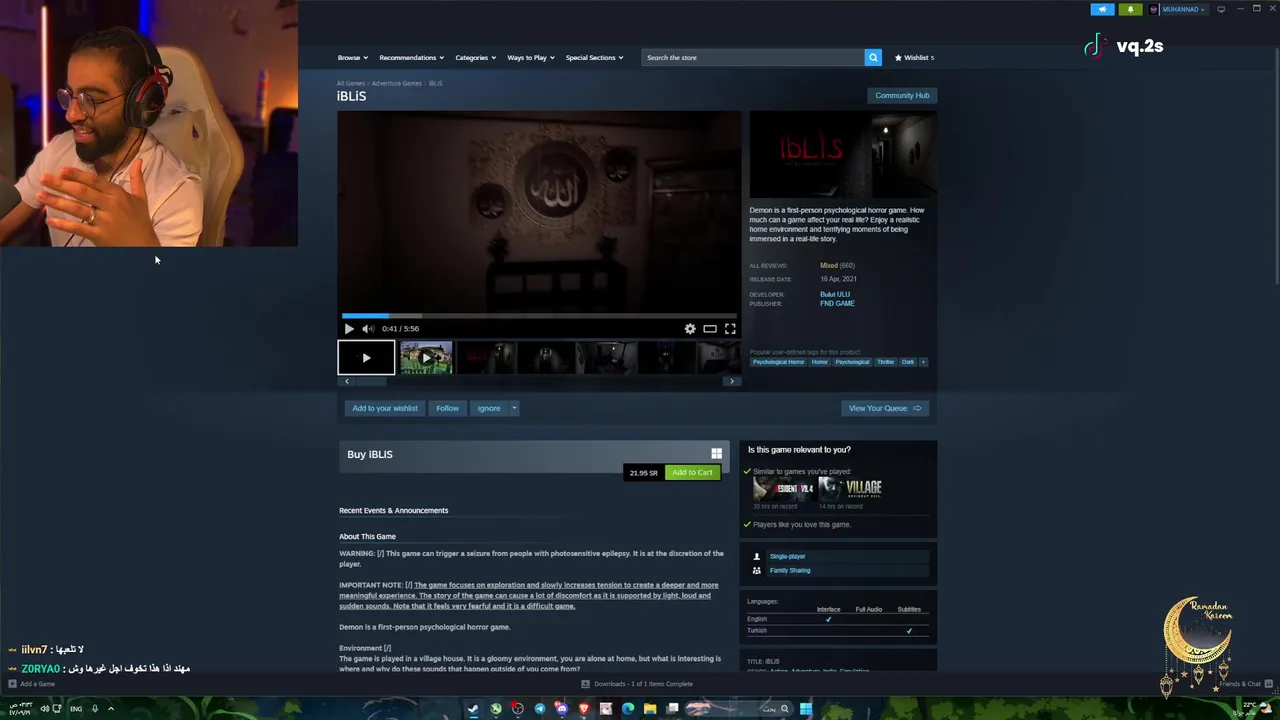
Task: Open the Single-player feature link
Action: tap(787, 556)
